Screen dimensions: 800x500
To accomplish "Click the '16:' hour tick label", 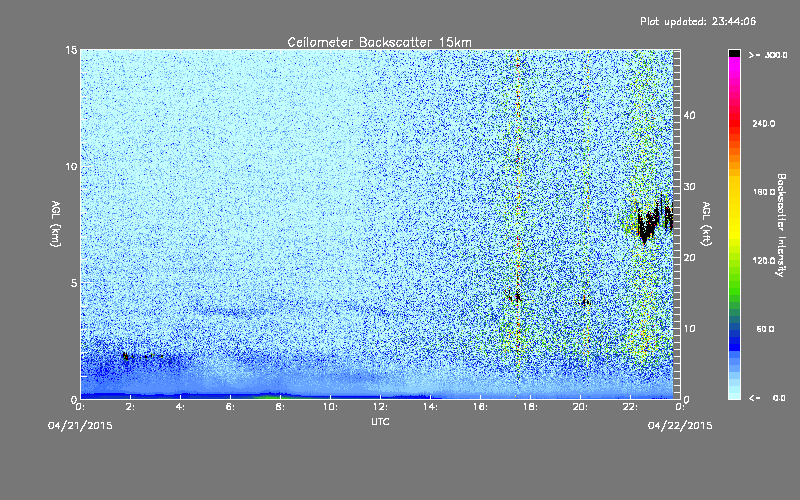I will 480,407.
